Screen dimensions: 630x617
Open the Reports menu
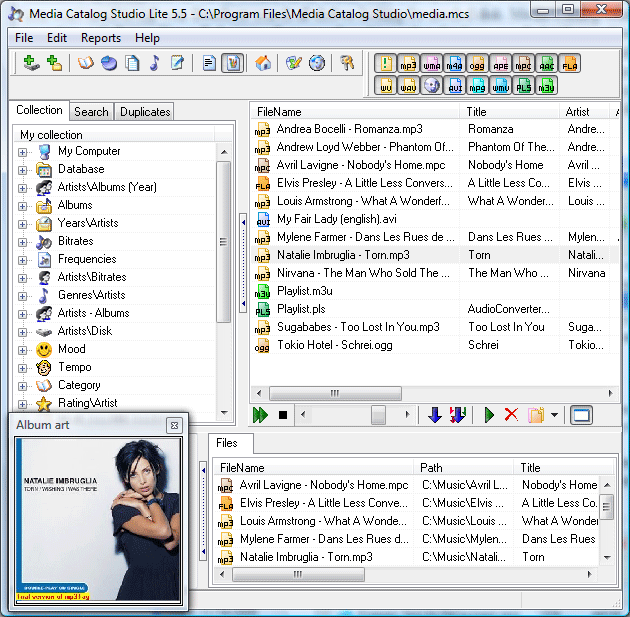pos(101,38)
